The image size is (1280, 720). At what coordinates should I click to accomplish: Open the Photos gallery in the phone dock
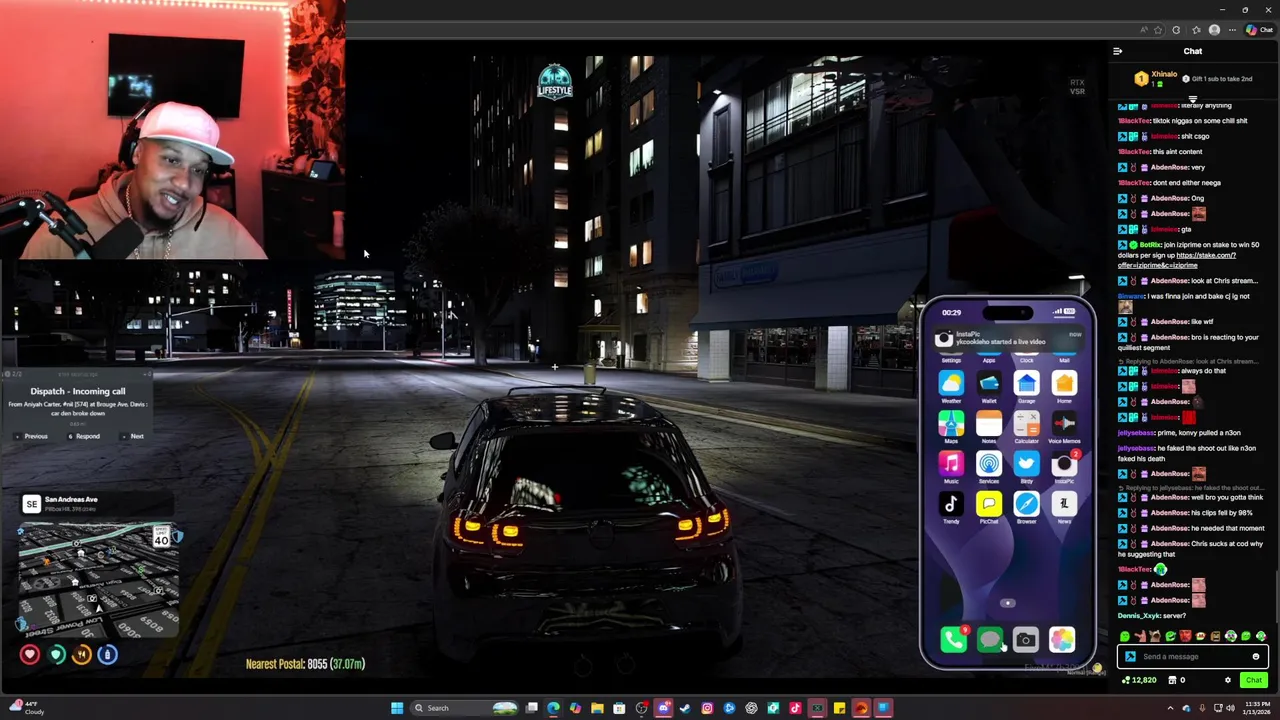coord(1062,640)
